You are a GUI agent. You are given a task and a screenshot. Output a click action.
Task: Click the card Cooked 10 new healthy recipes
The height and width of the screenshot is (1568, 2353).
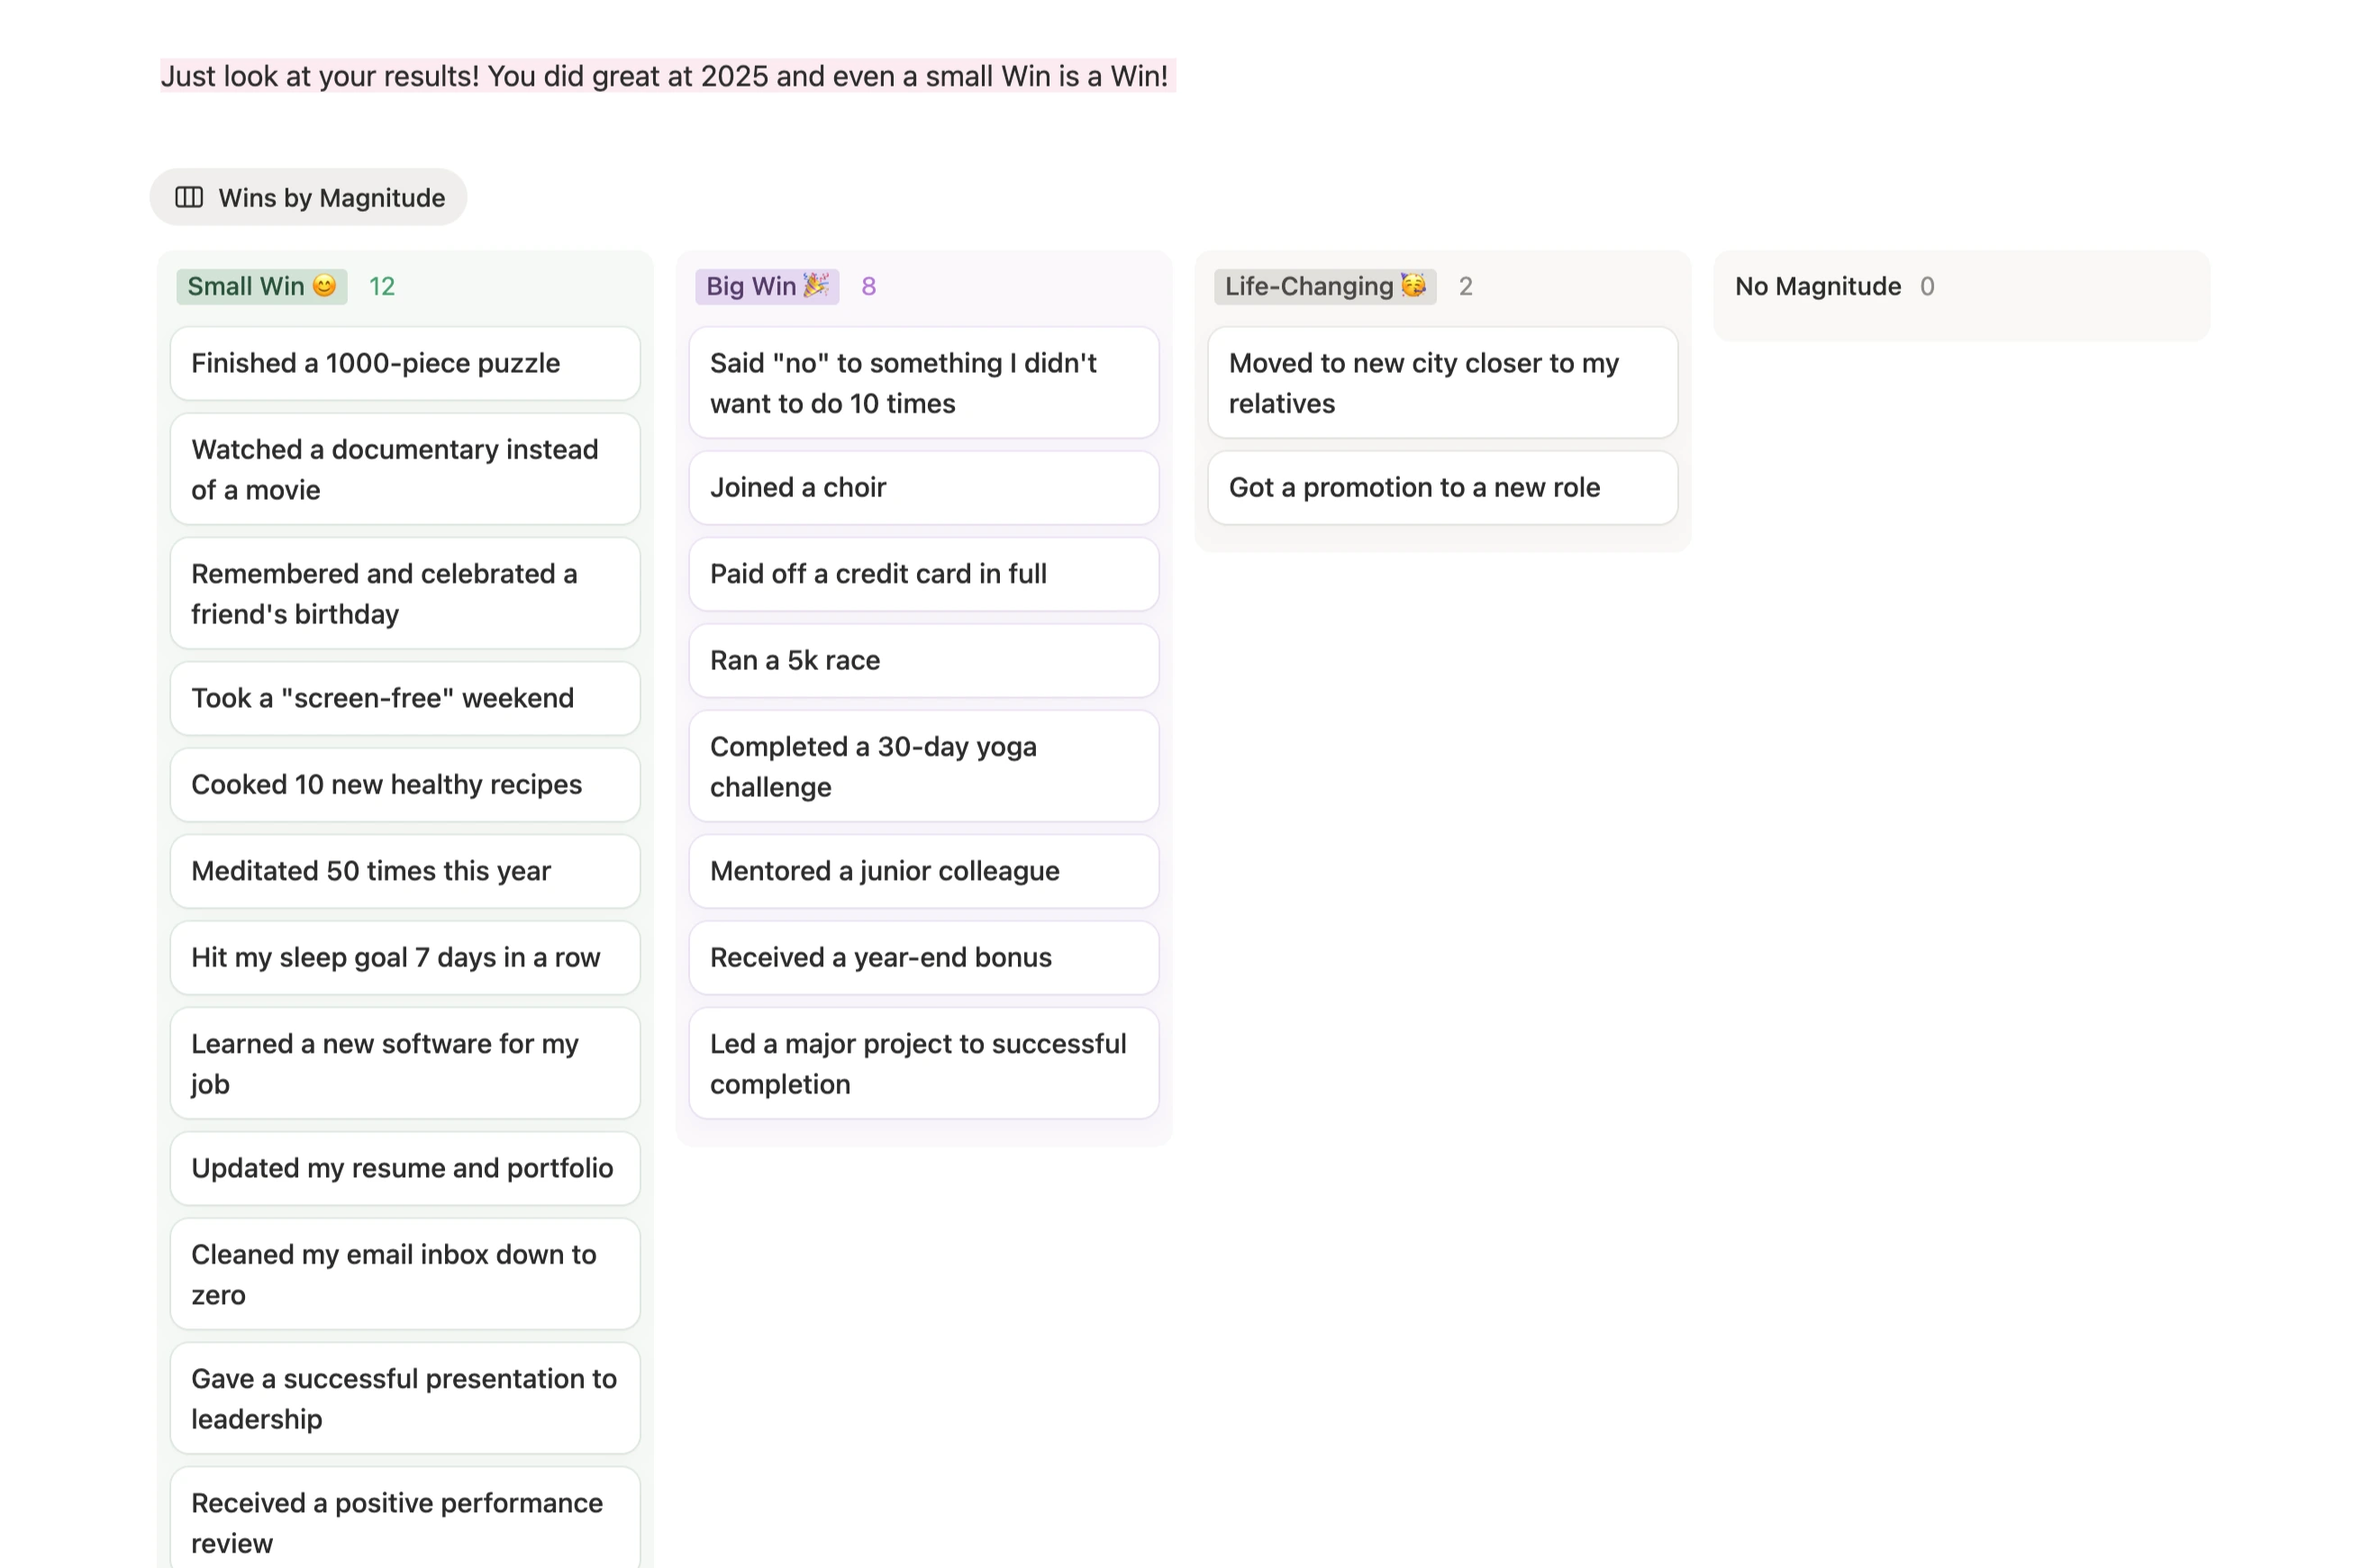tap(404, 785)
